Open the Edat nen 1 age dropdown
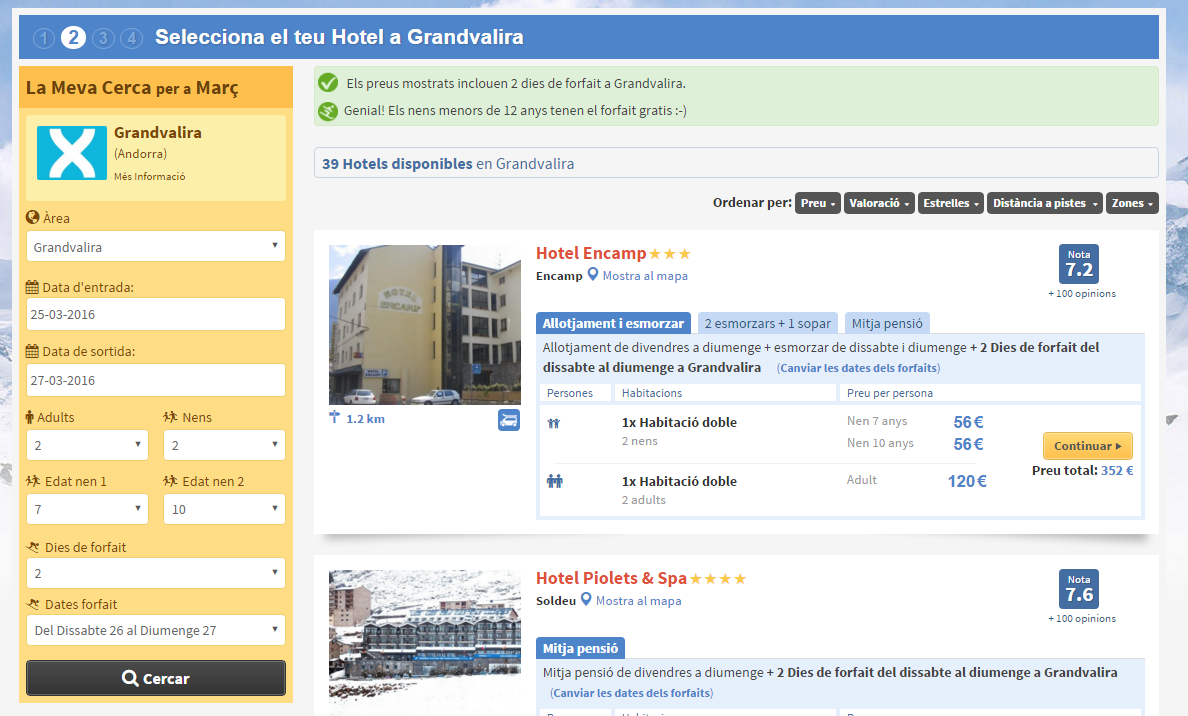 point(87,509)
